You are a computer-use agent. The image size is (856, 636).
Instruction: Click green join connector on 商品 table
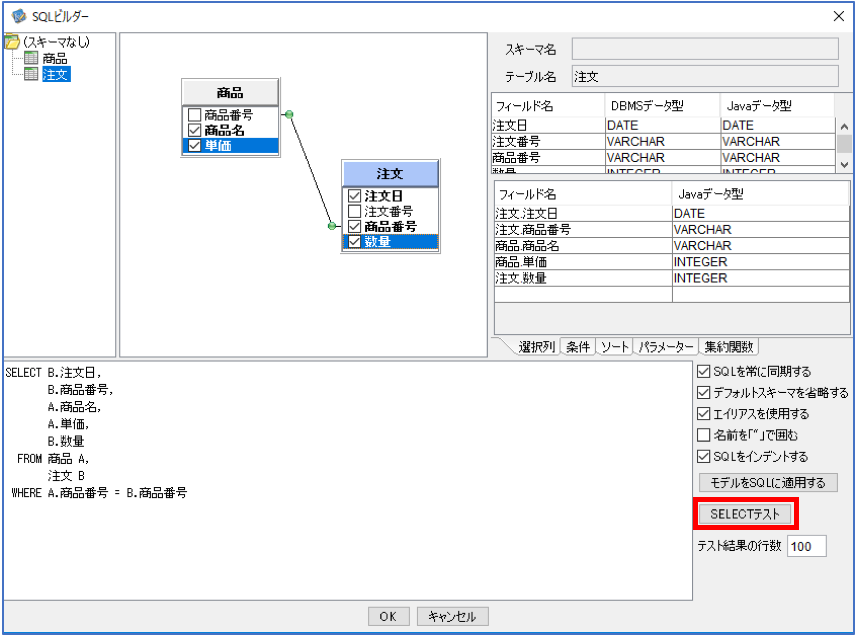[289, 114]
